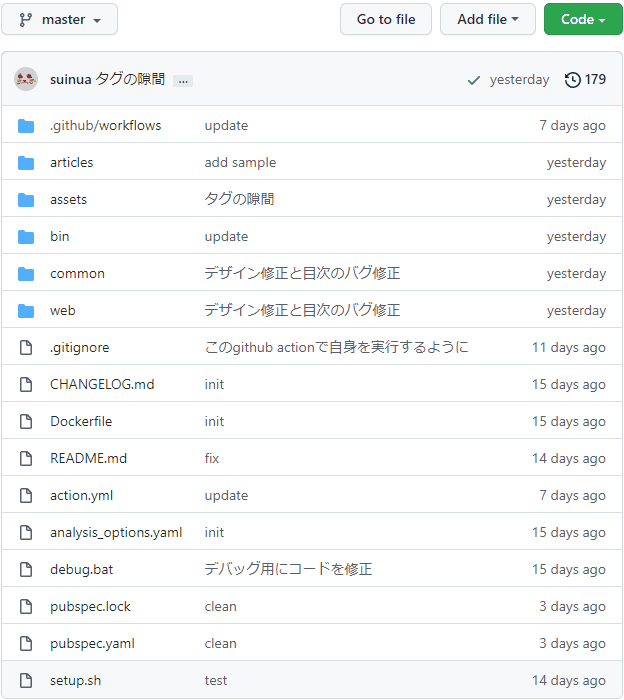This screenshot has height=700, width=624.
Task: Open the 179 commits history link
Action: (585, 79)
